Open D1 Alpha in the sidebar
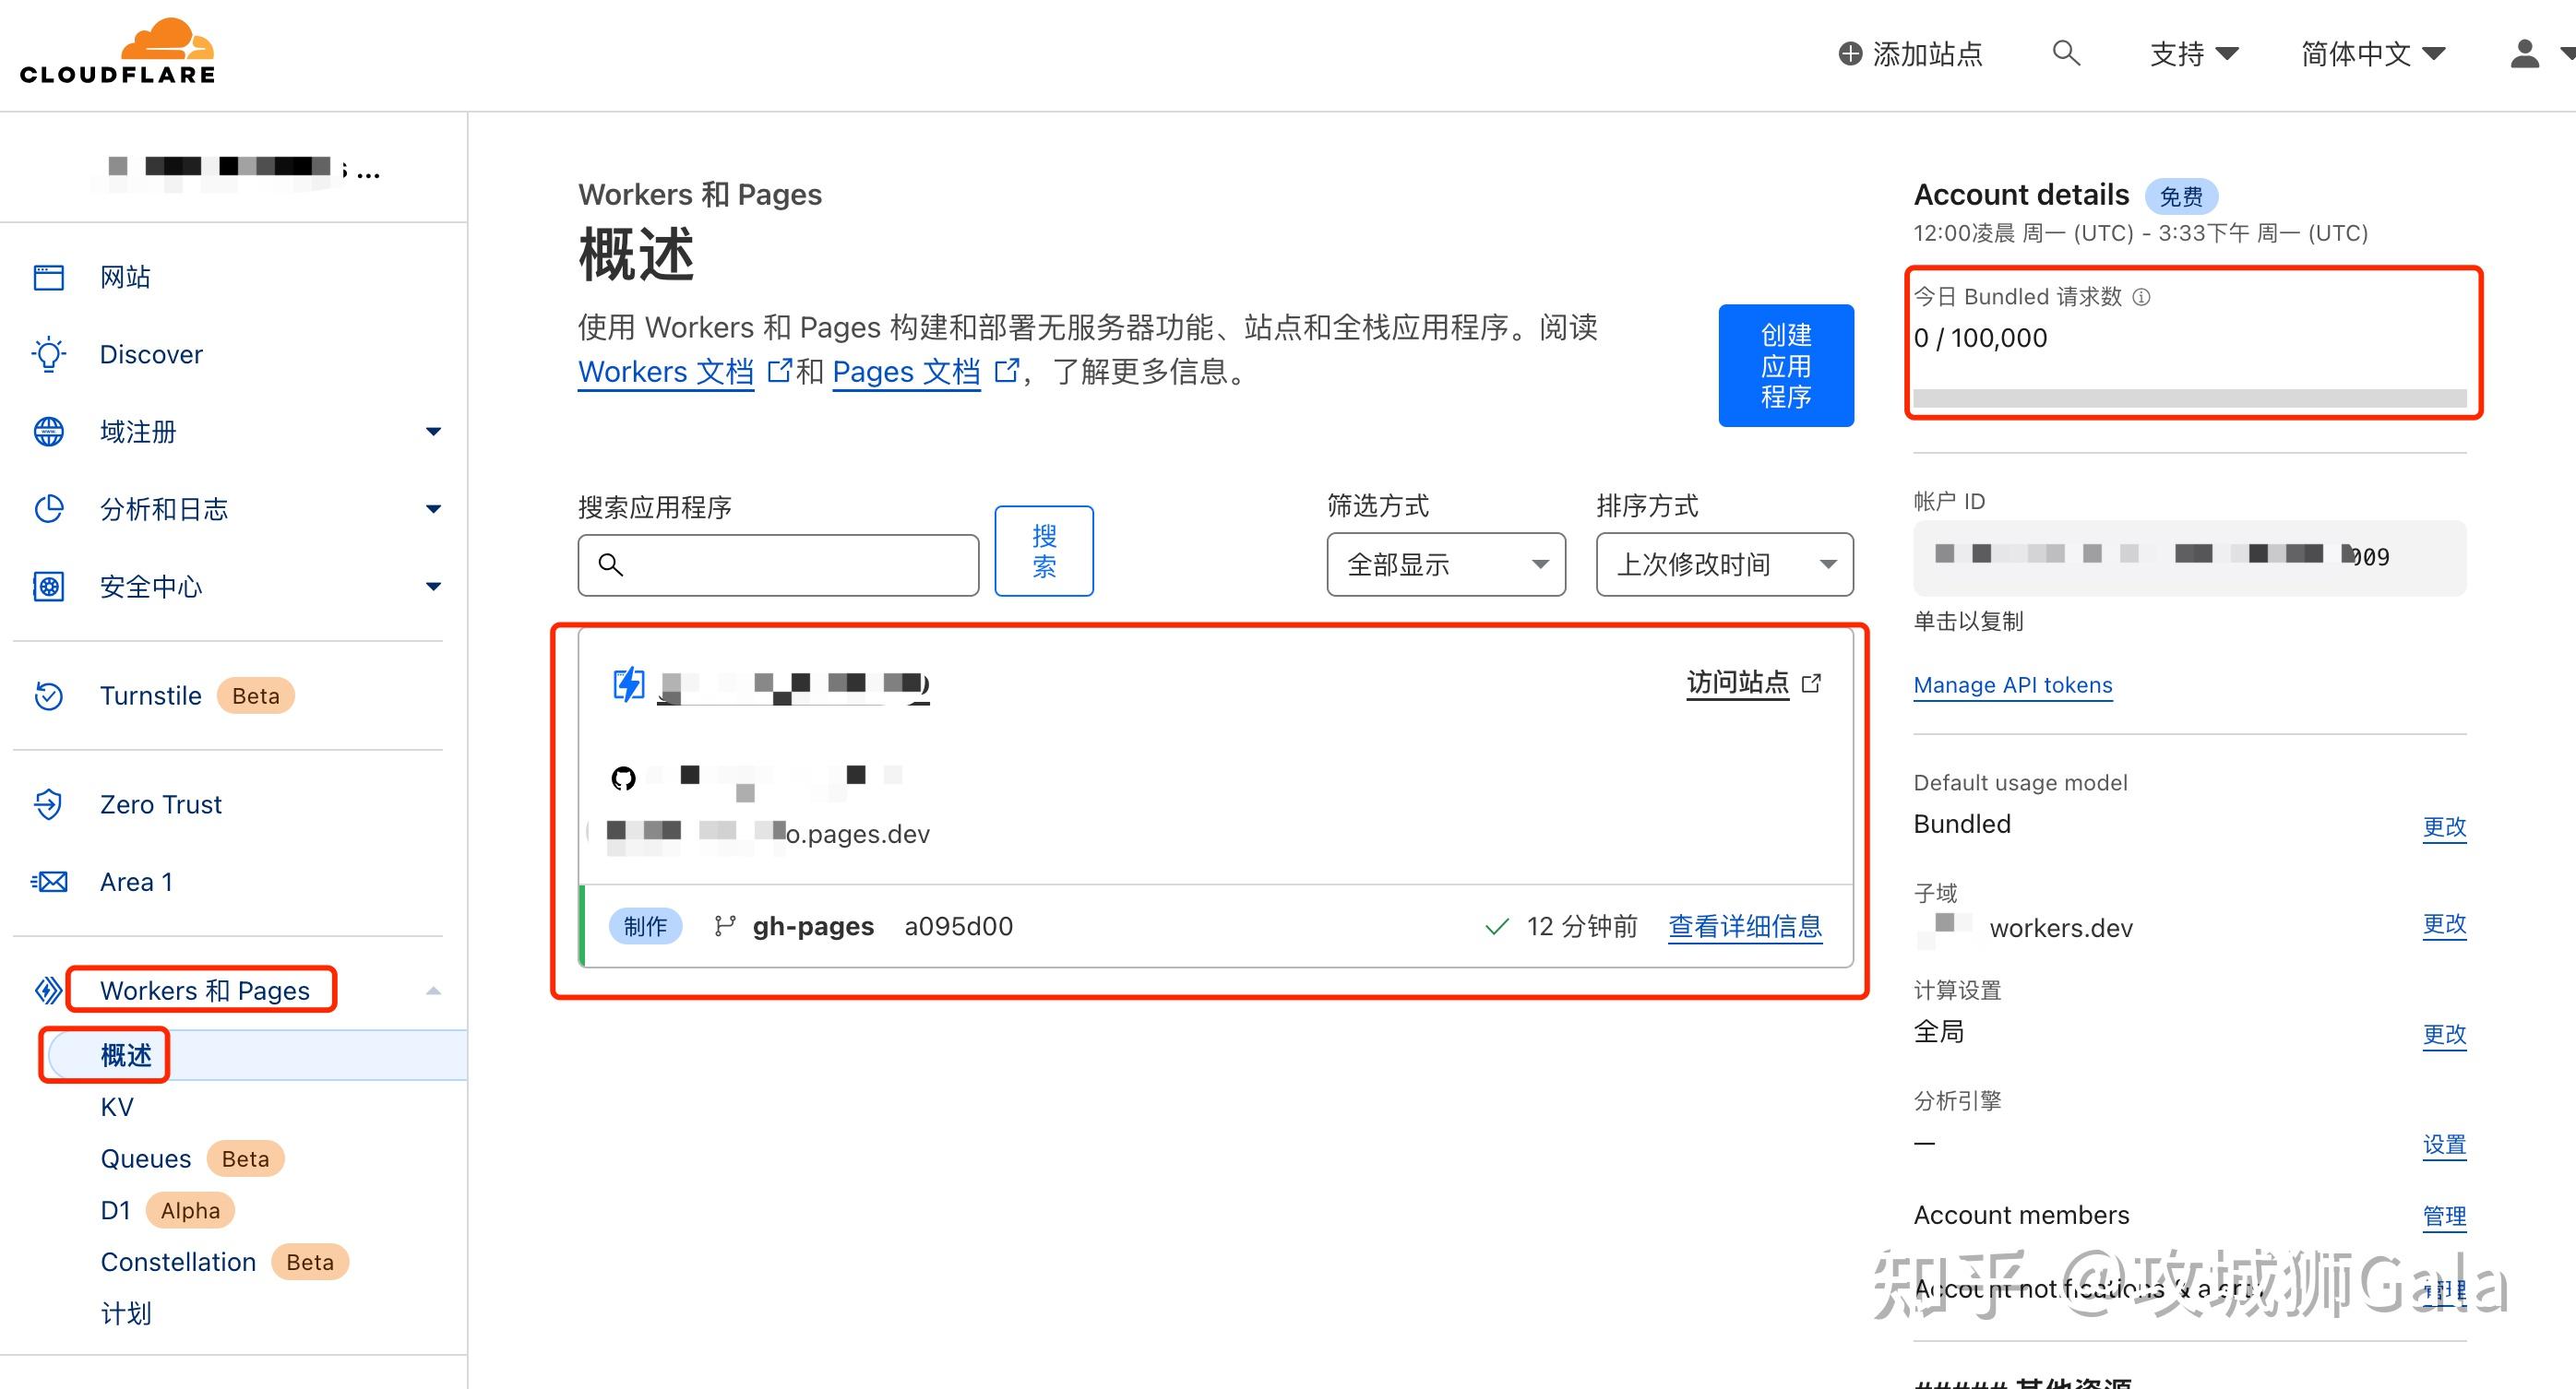Screen dimensions: 2576x1389 (167, 1211)
